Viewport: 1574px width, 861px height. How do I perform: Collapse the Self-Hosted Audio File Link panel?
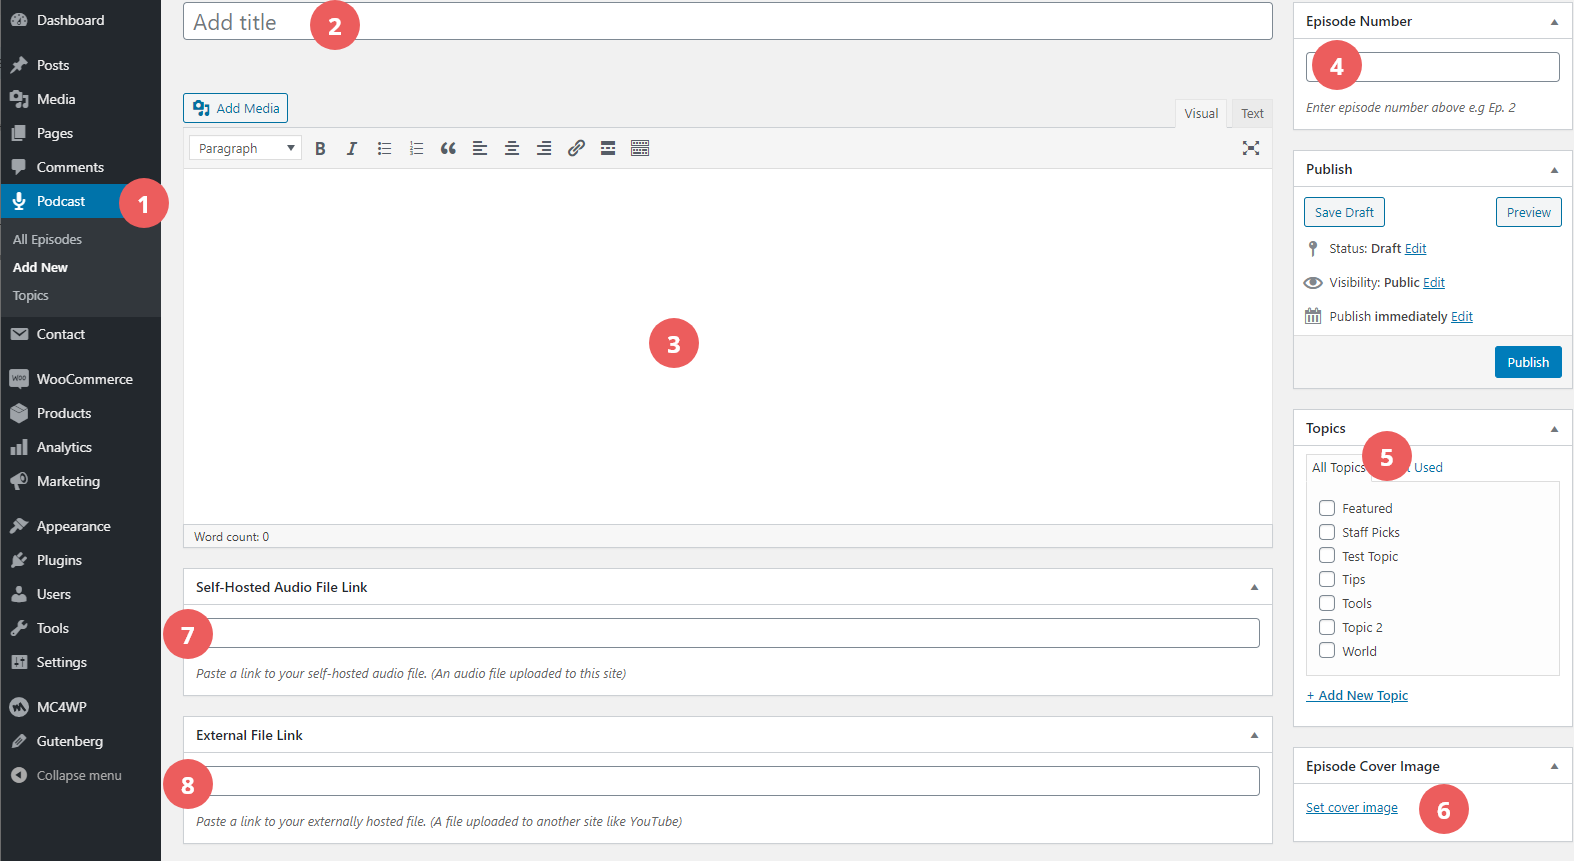(1254, 588)
